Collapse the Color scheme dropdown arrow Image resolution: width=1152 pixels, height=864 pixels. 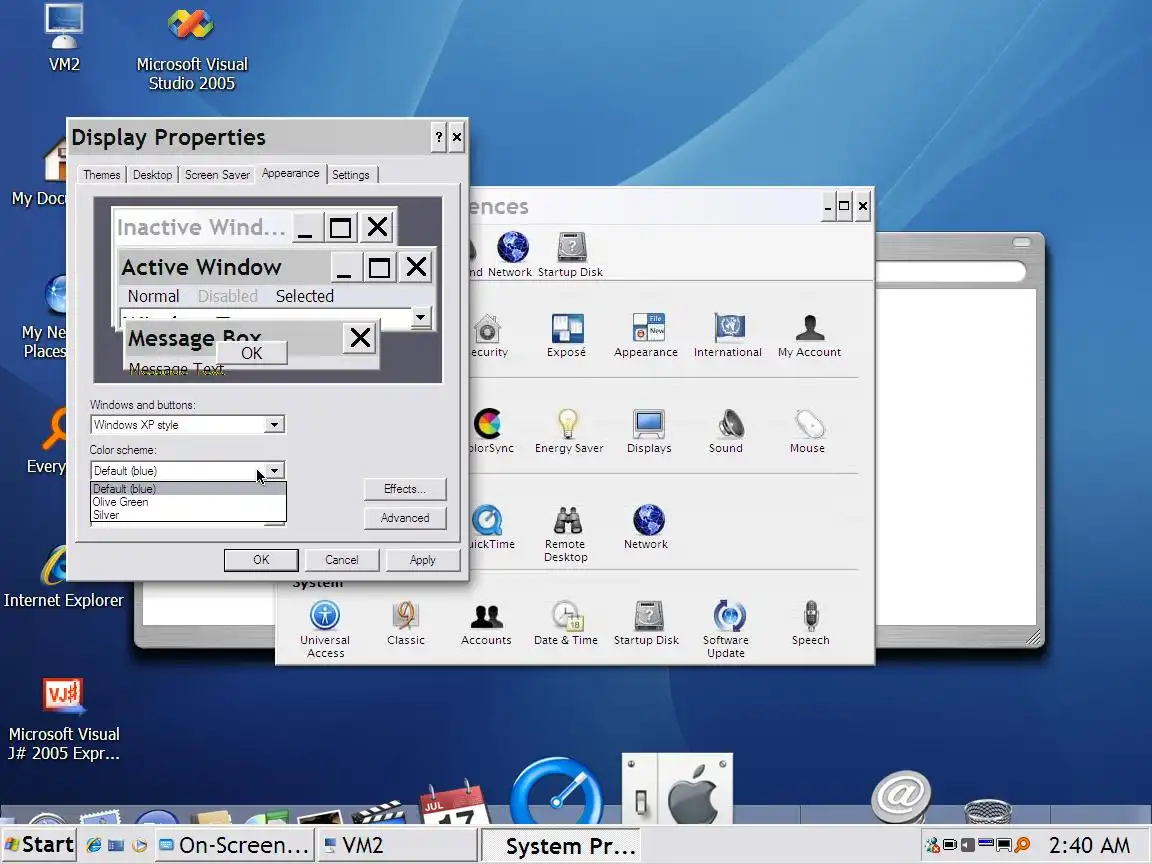[x=274, y=470]
